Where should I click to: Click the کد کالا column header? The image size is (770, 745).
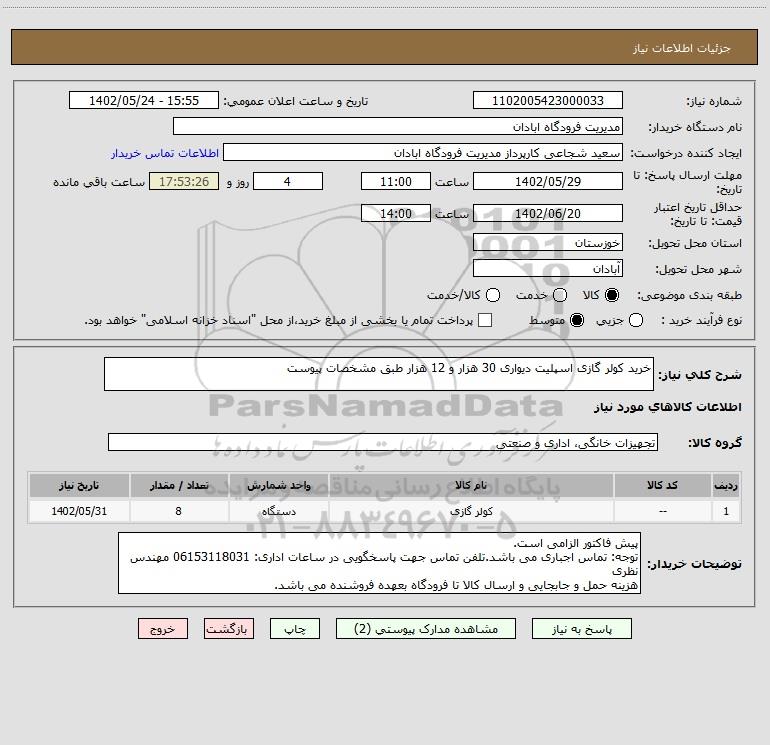pyautogui.click(x=662, y=485)
